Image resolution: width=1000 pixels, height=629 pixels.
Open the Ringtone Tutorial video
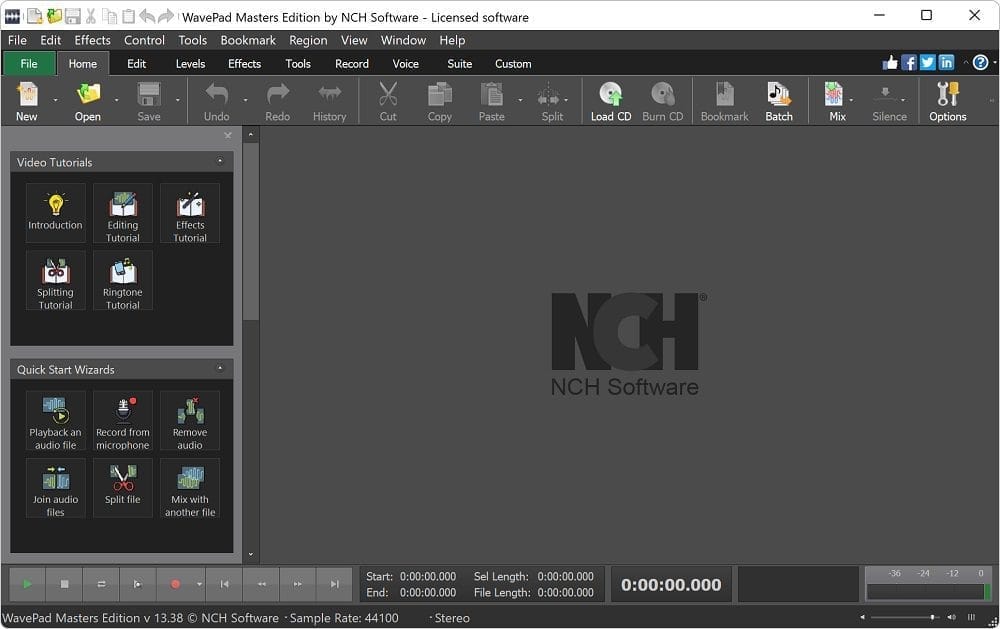122,280
